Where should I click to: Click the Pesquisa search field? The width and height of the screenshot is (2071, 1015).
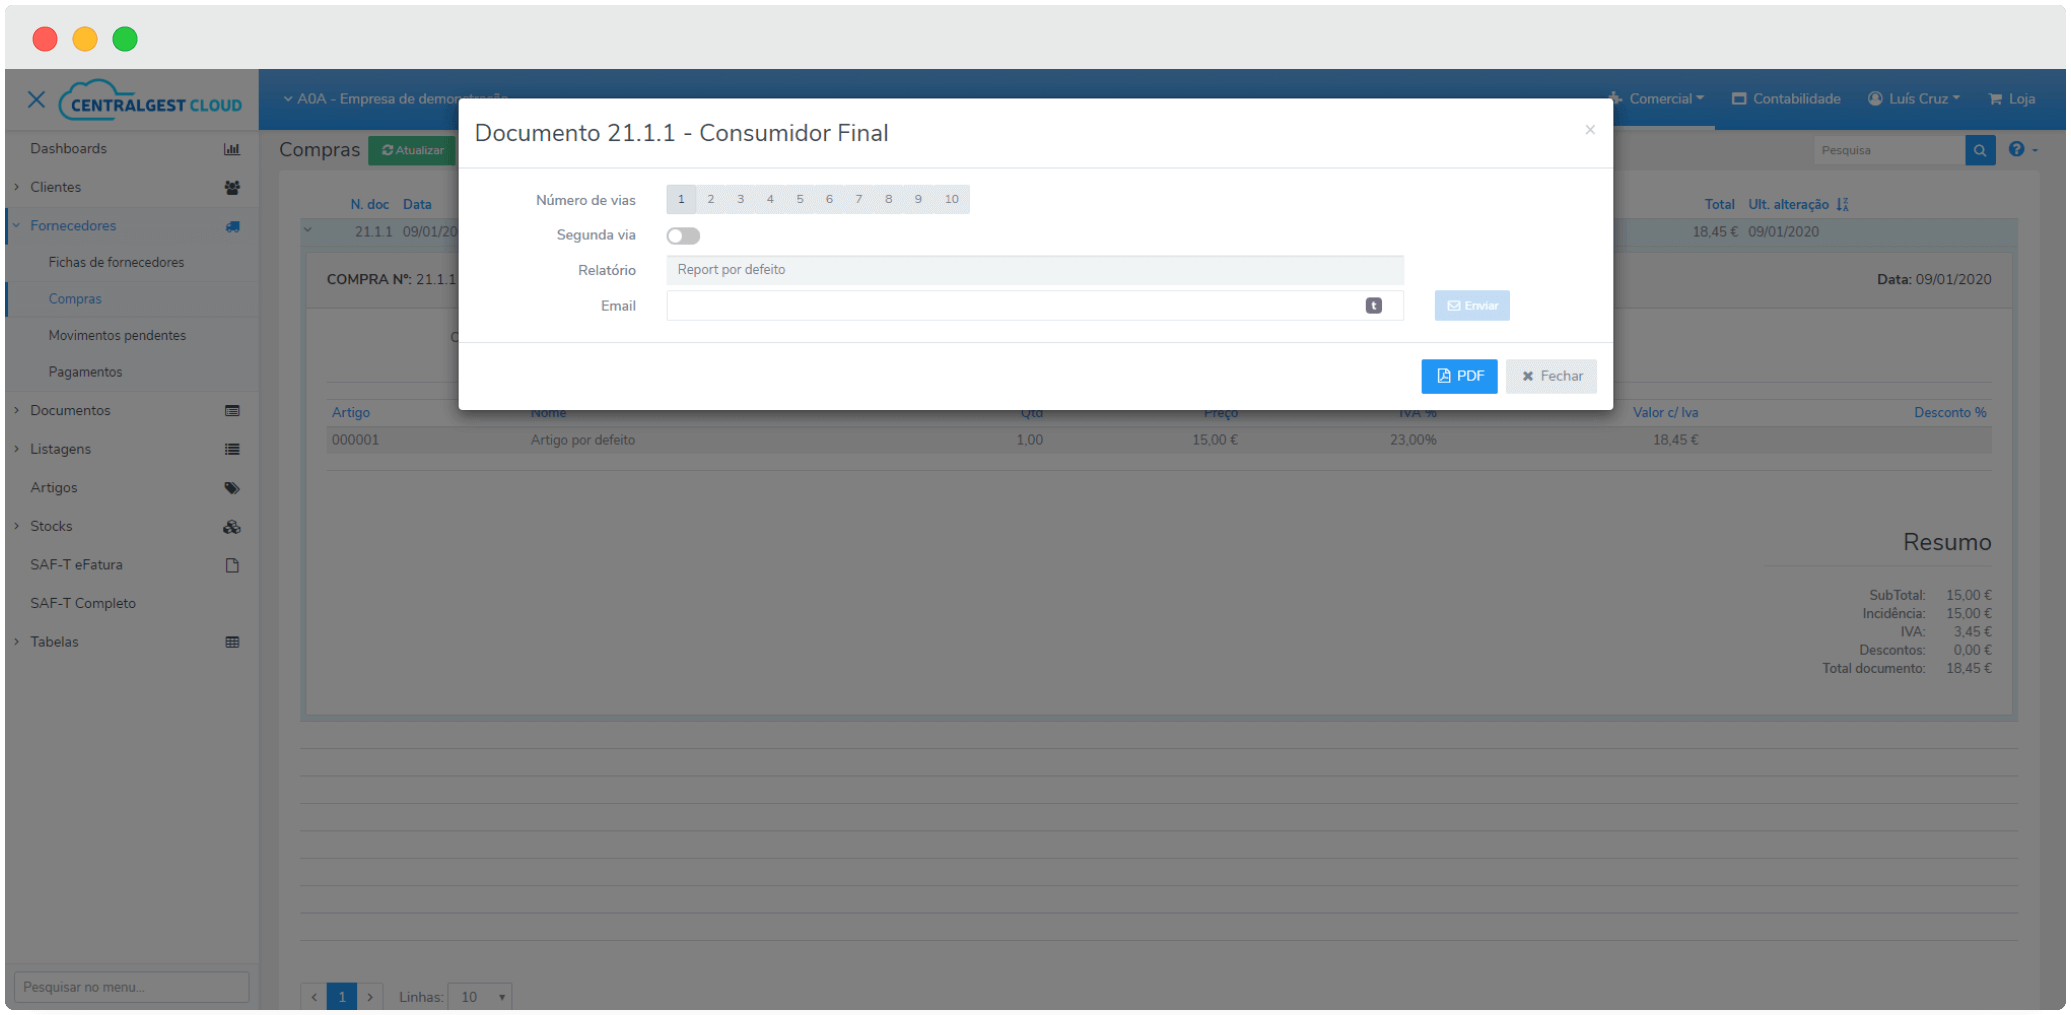[1889, 150]
